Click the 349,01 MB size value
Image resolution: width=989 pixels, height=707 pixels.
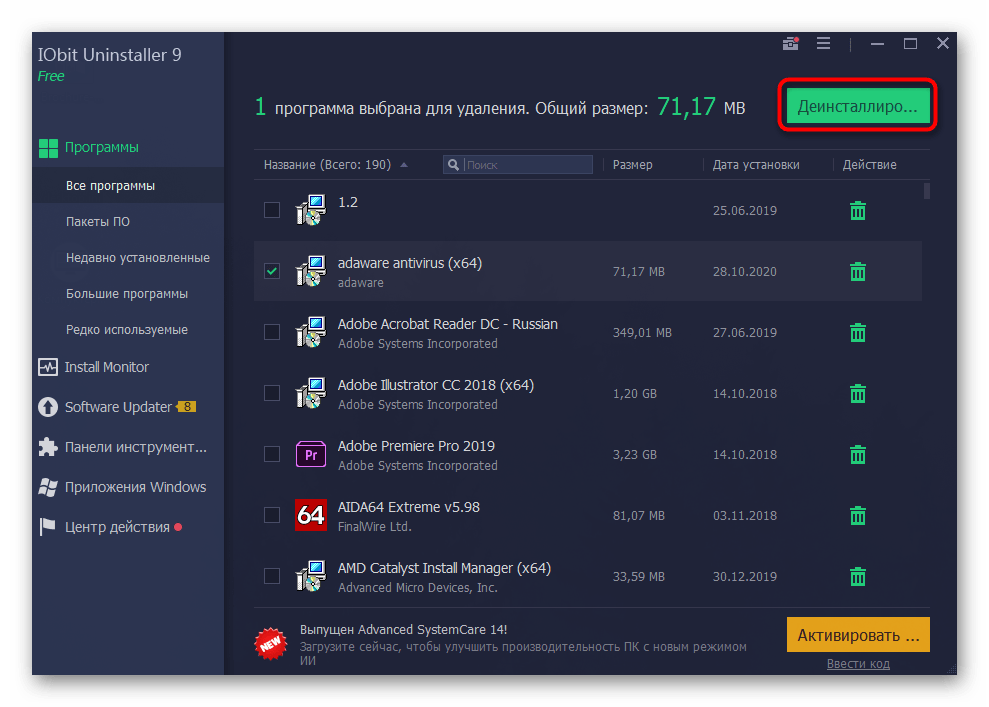click(642, 332)
